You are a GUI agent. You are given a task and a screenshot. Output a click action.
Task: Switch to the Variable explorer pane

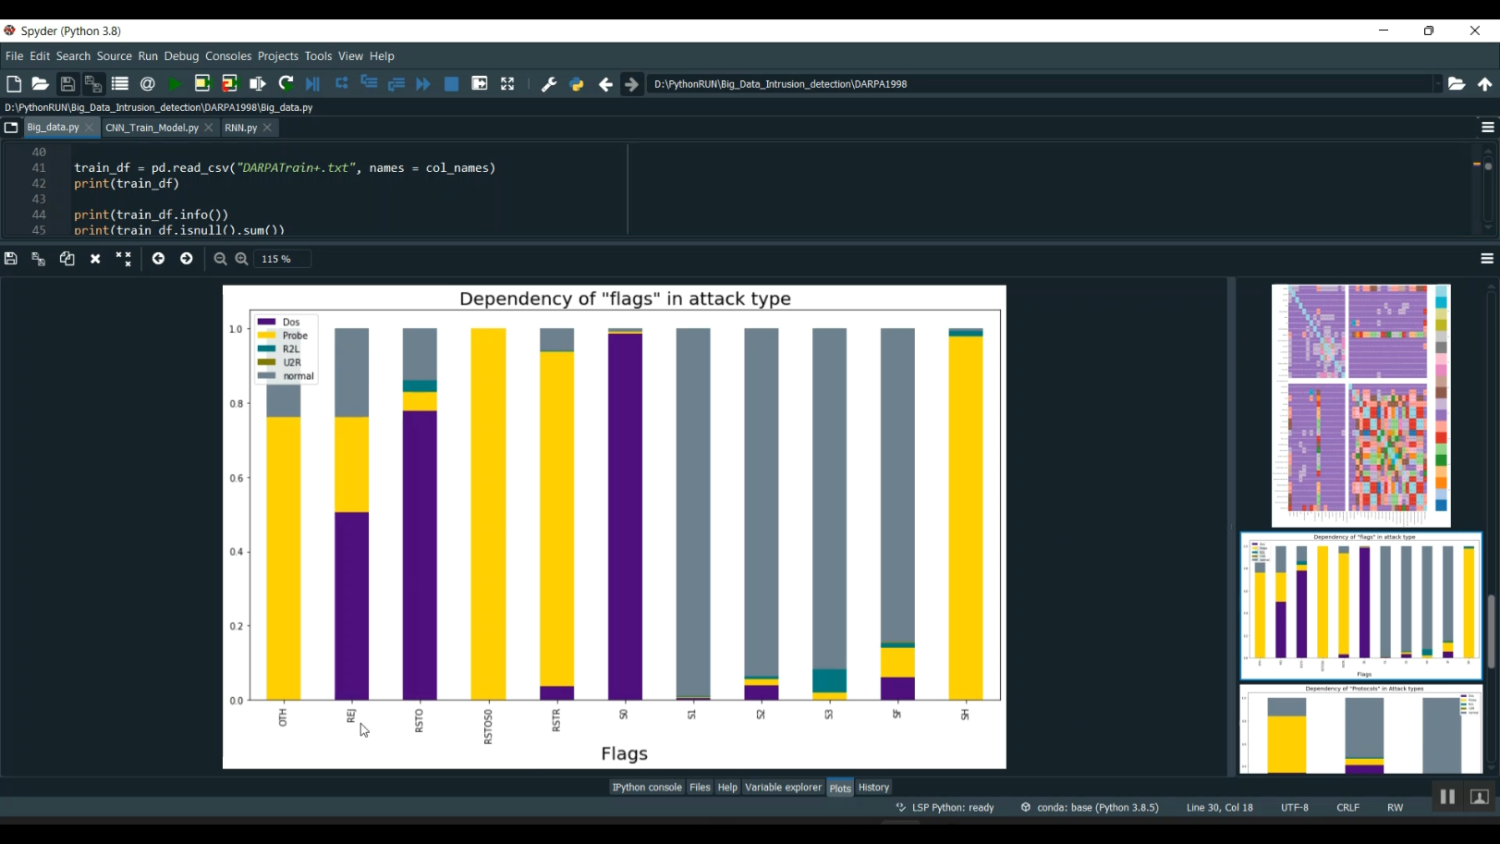coord(783,788)
